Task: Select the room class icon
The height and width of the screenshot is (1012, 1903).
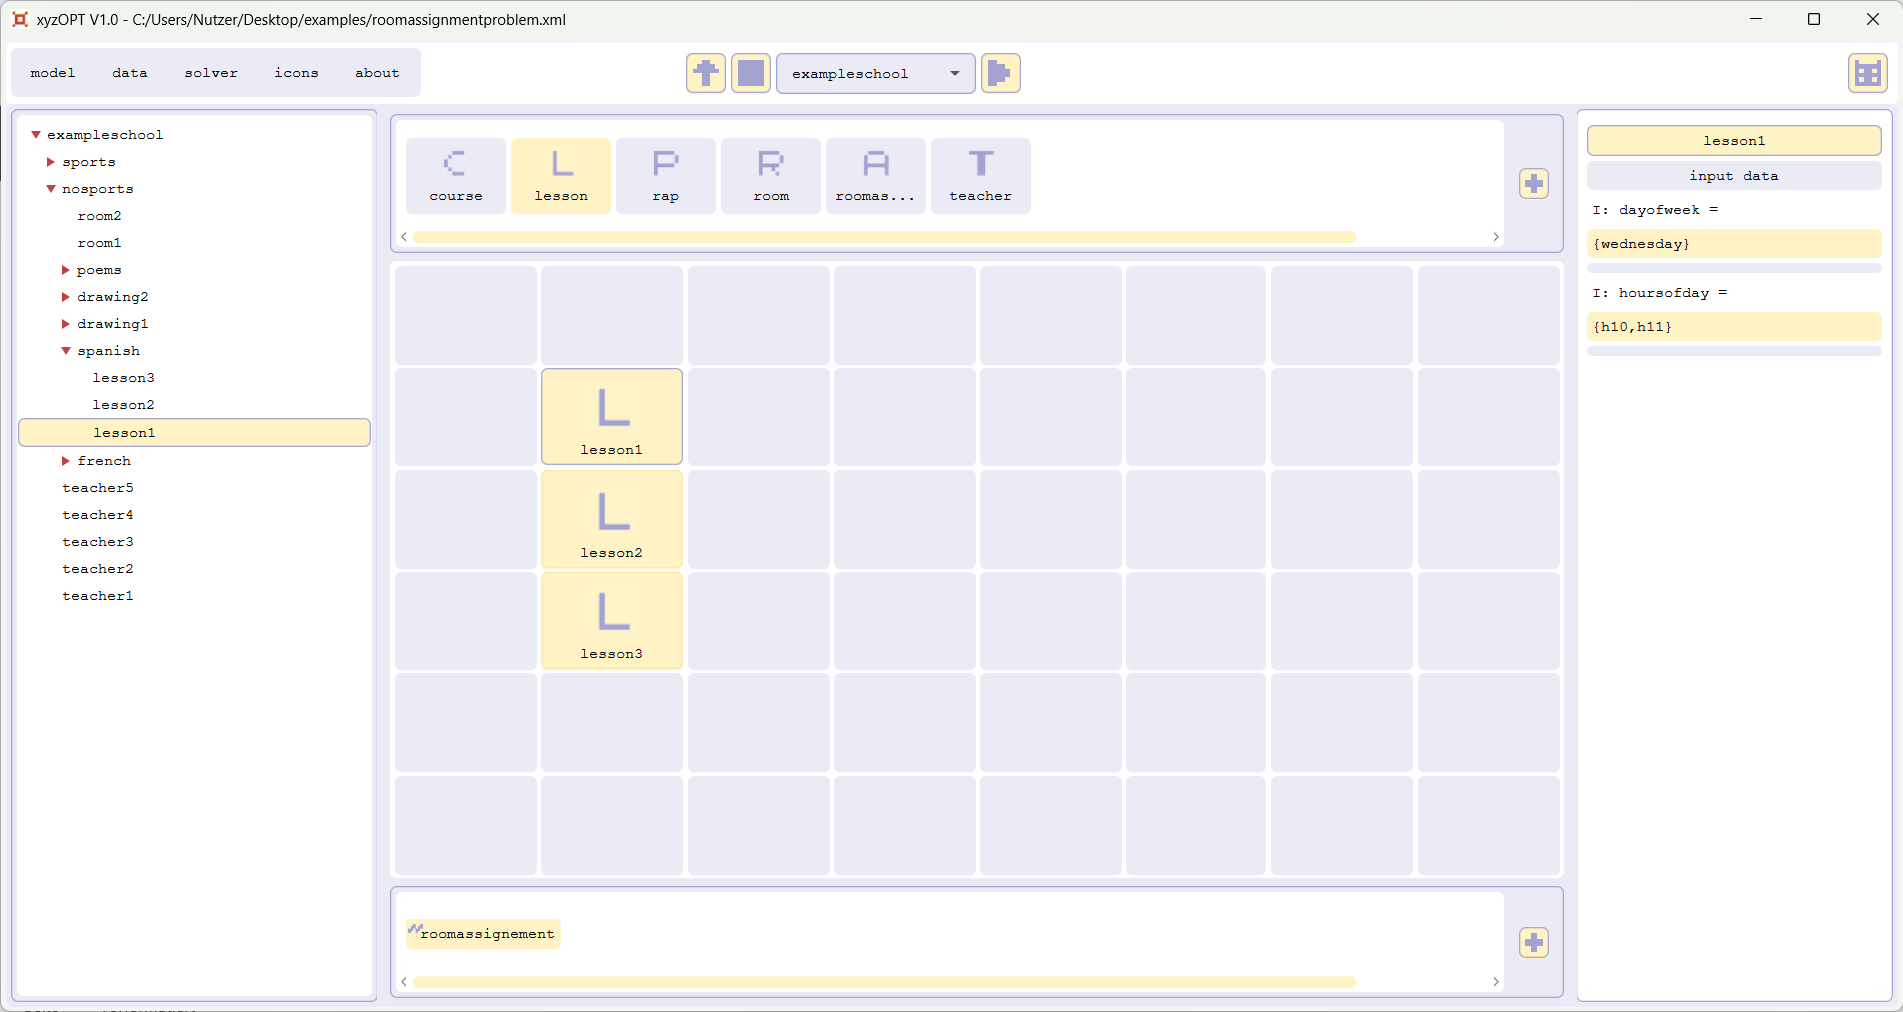Action: click(x=771, y=176)
